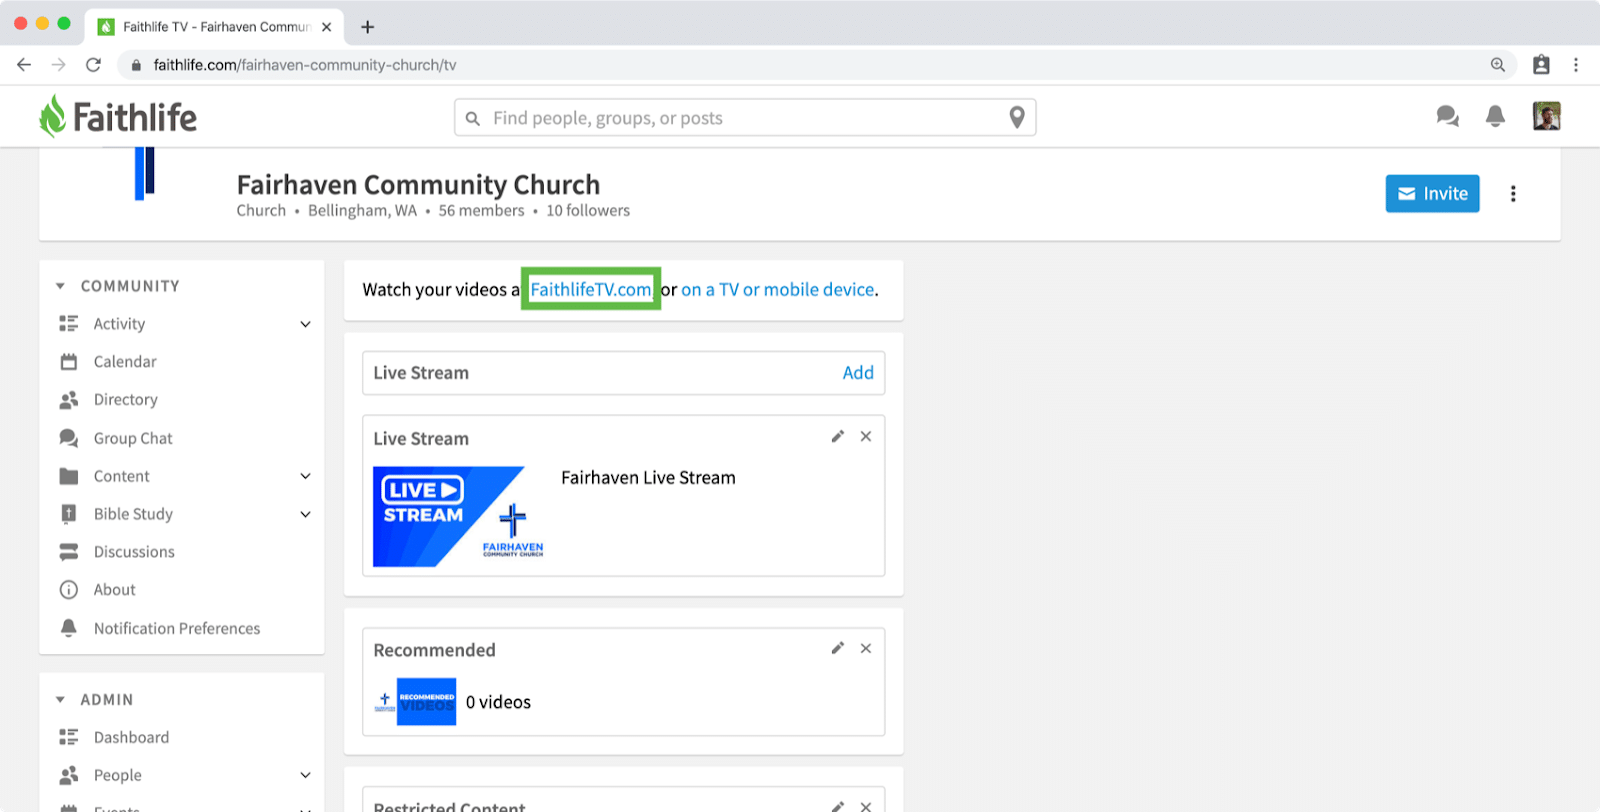This screenshot has width=1600, height=812.
Task: Expand the Activity submenu chevron
Action: [306, 324]
